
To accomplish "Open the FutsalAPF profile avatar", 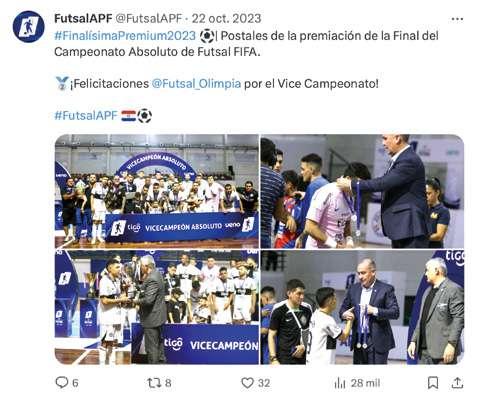I will coord(29,27).
